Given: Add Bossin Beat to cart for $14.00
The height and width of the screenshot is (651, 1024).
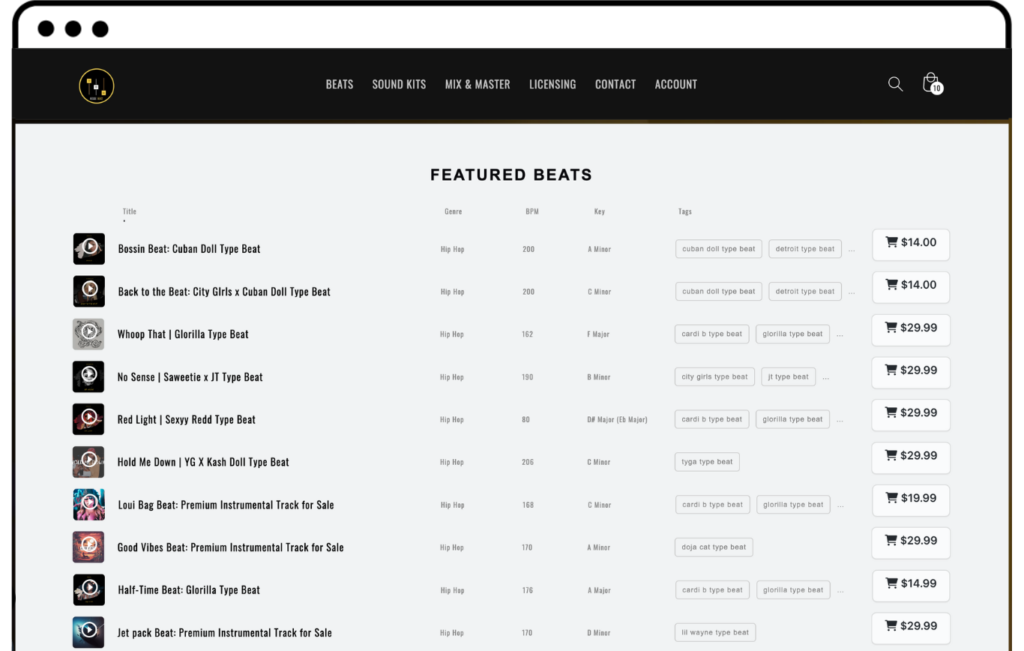Looking at the screenshot, I should (911, 245).
